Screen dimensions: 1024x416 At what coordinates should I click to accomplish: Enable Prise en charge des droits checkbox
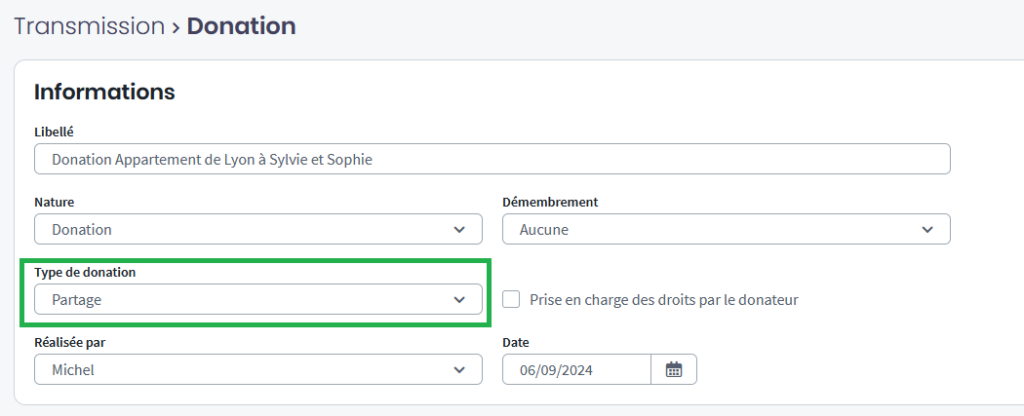point(512,299)
